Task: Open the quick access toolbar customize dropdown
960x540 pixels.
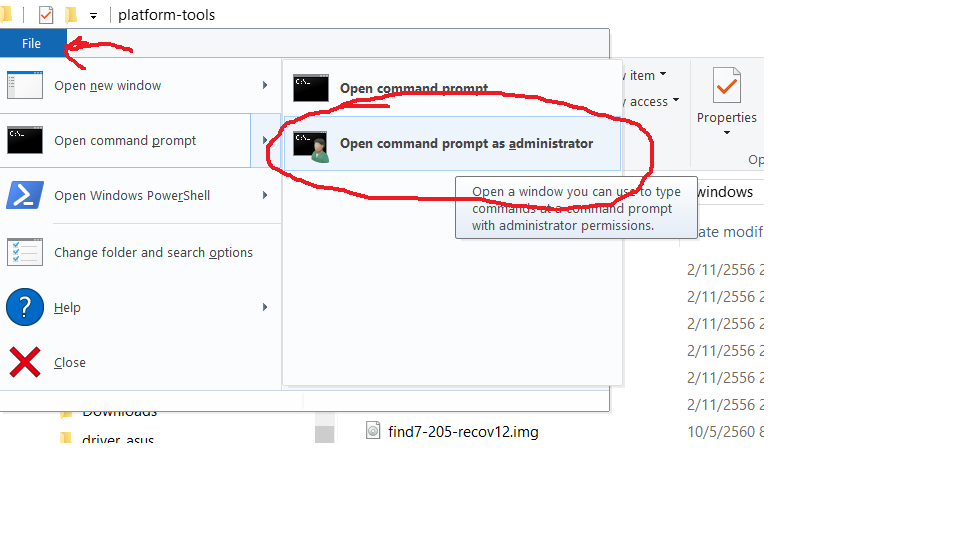Action: click(93, 16)
